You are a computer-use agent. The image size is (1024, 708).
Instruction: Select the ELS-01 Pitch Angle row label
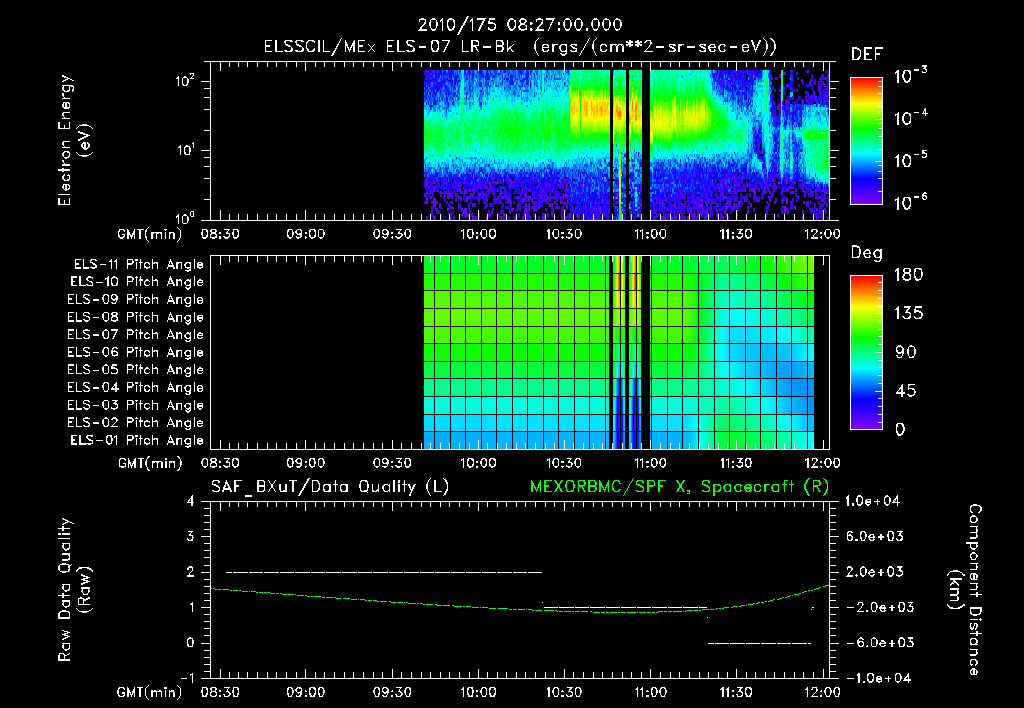click(137, 441)
